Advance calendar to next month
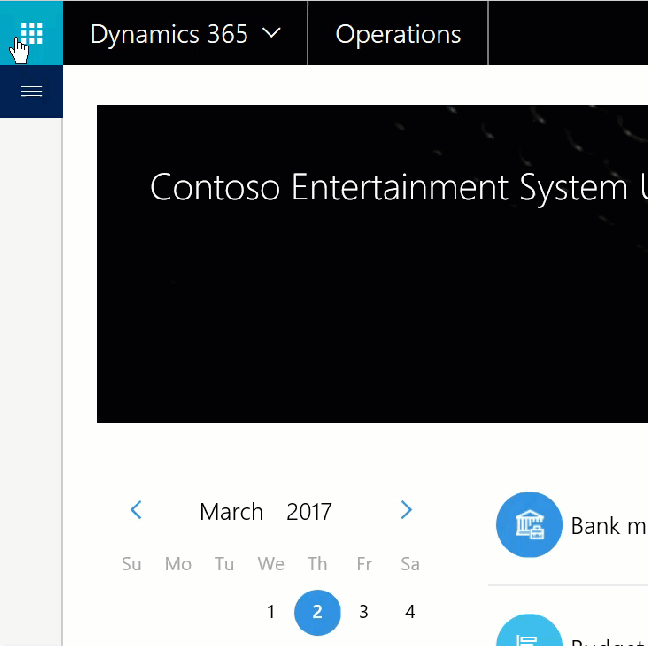The image size is (648, 646). 406,511
